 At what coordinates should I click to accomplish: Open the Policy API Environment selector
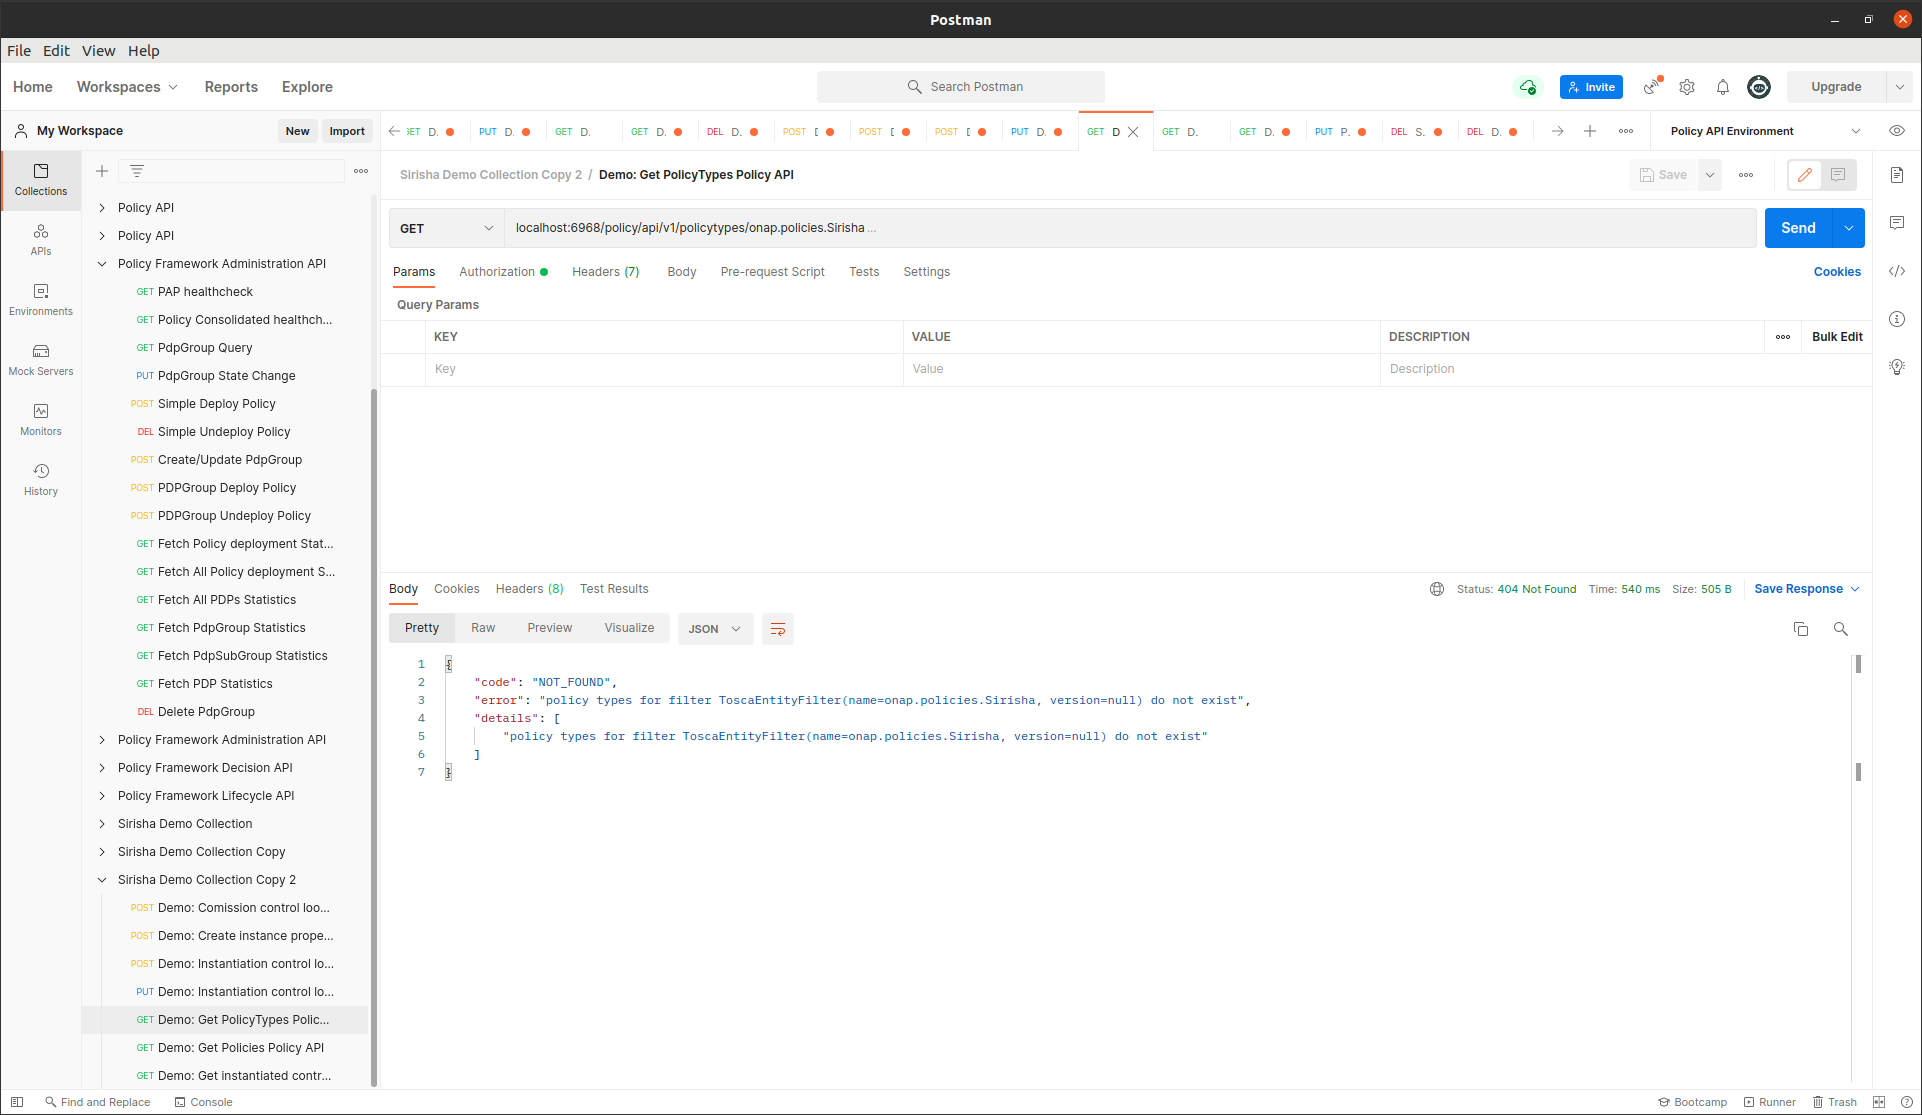(1765, 131)
